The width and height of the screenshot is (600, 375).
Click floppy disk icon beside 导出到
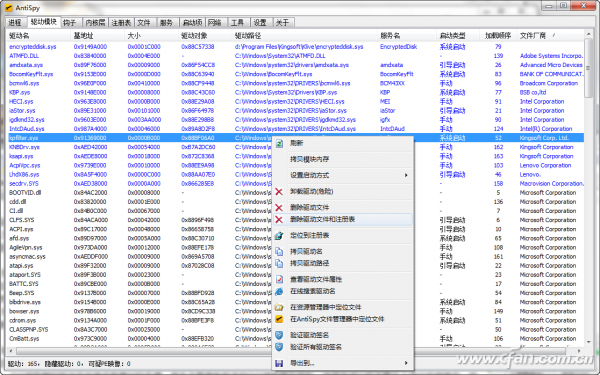point(279,364)
